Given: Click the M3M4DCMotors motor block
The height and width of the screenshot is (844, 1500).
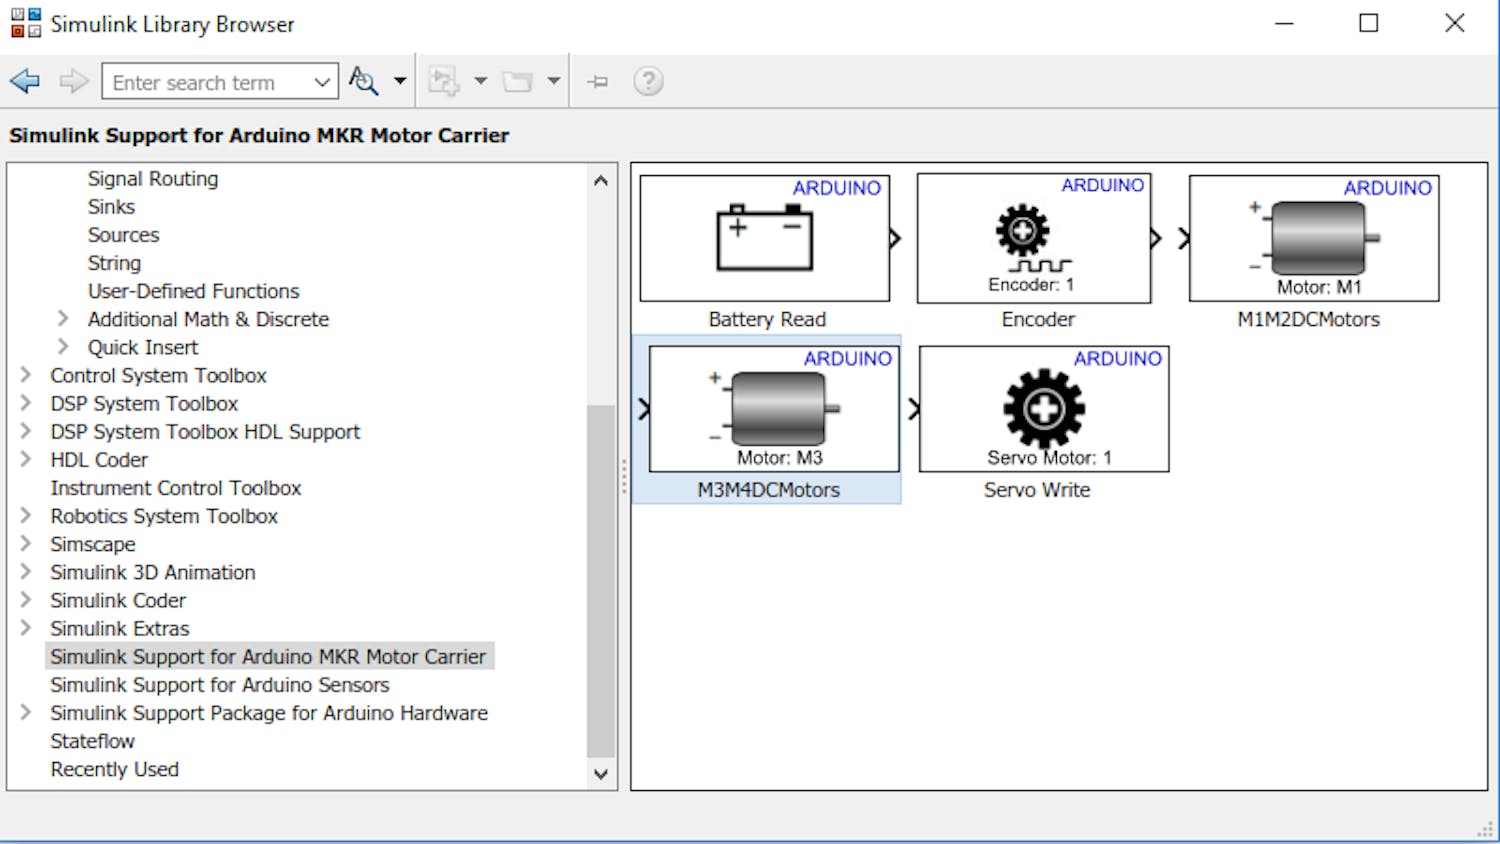Looking at the screenshot, I should click(x=774, y=409).
